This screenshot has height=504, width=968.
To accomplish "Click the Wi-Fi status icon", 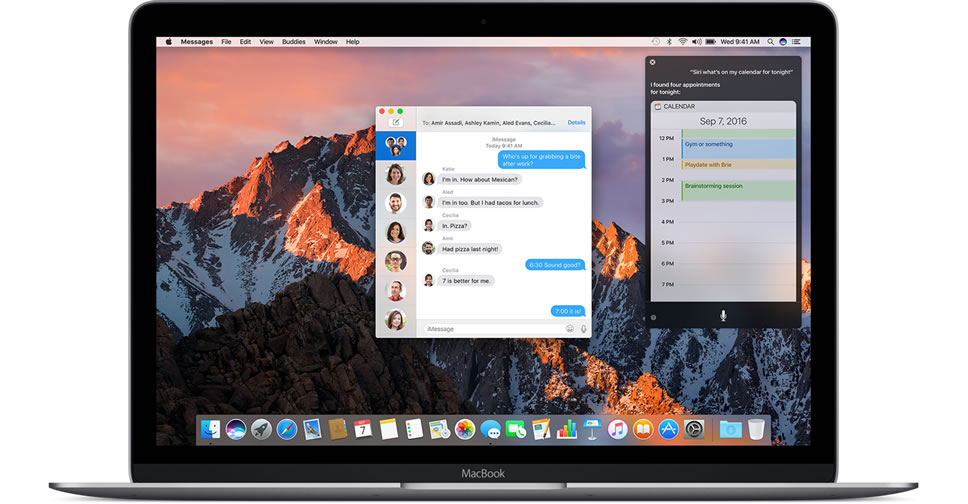I will 683,42.
